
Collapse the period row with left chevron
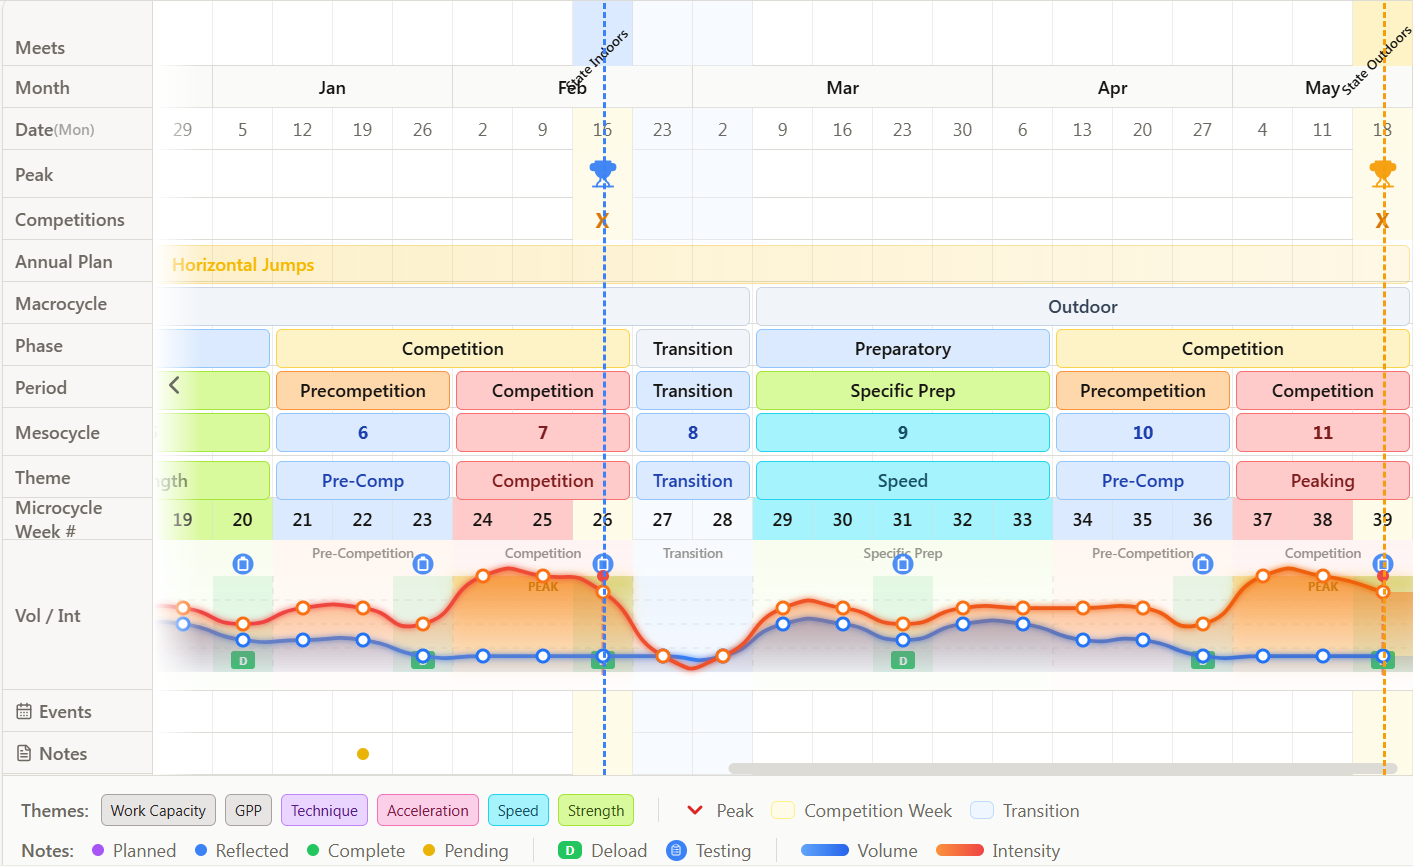pyautogui.click(x=174, y=385)
